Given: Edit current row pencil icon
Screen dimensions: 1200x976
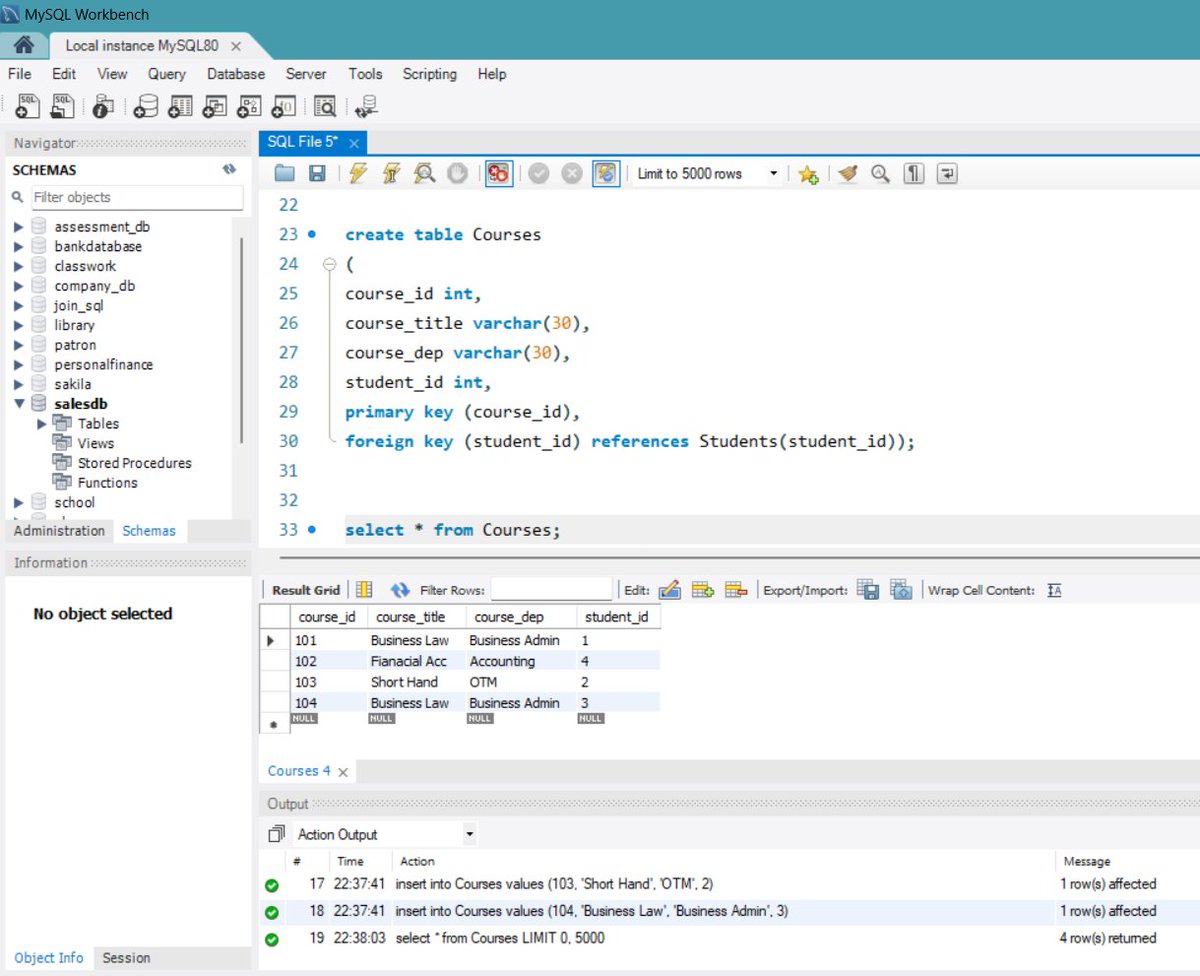Looking at the screenshot, I should pos(669,590).
